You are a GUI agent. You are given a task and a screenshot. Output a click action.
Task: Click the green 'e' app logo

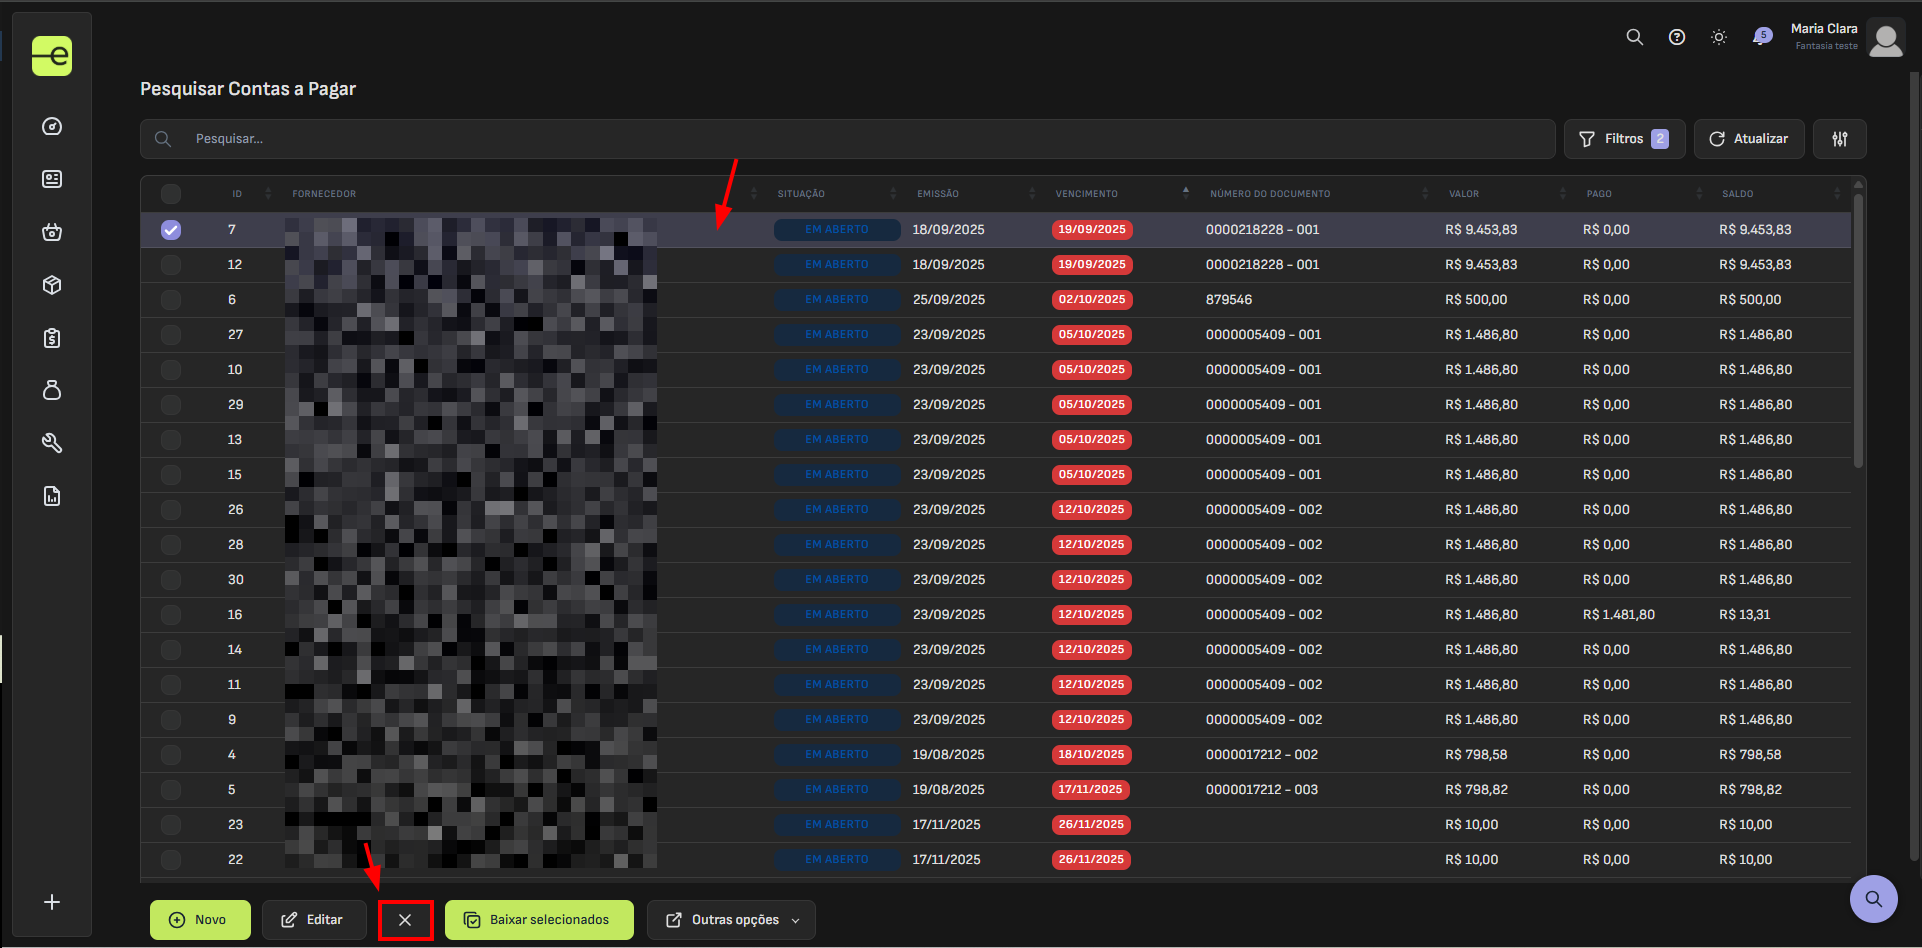(x=52, y=56)
